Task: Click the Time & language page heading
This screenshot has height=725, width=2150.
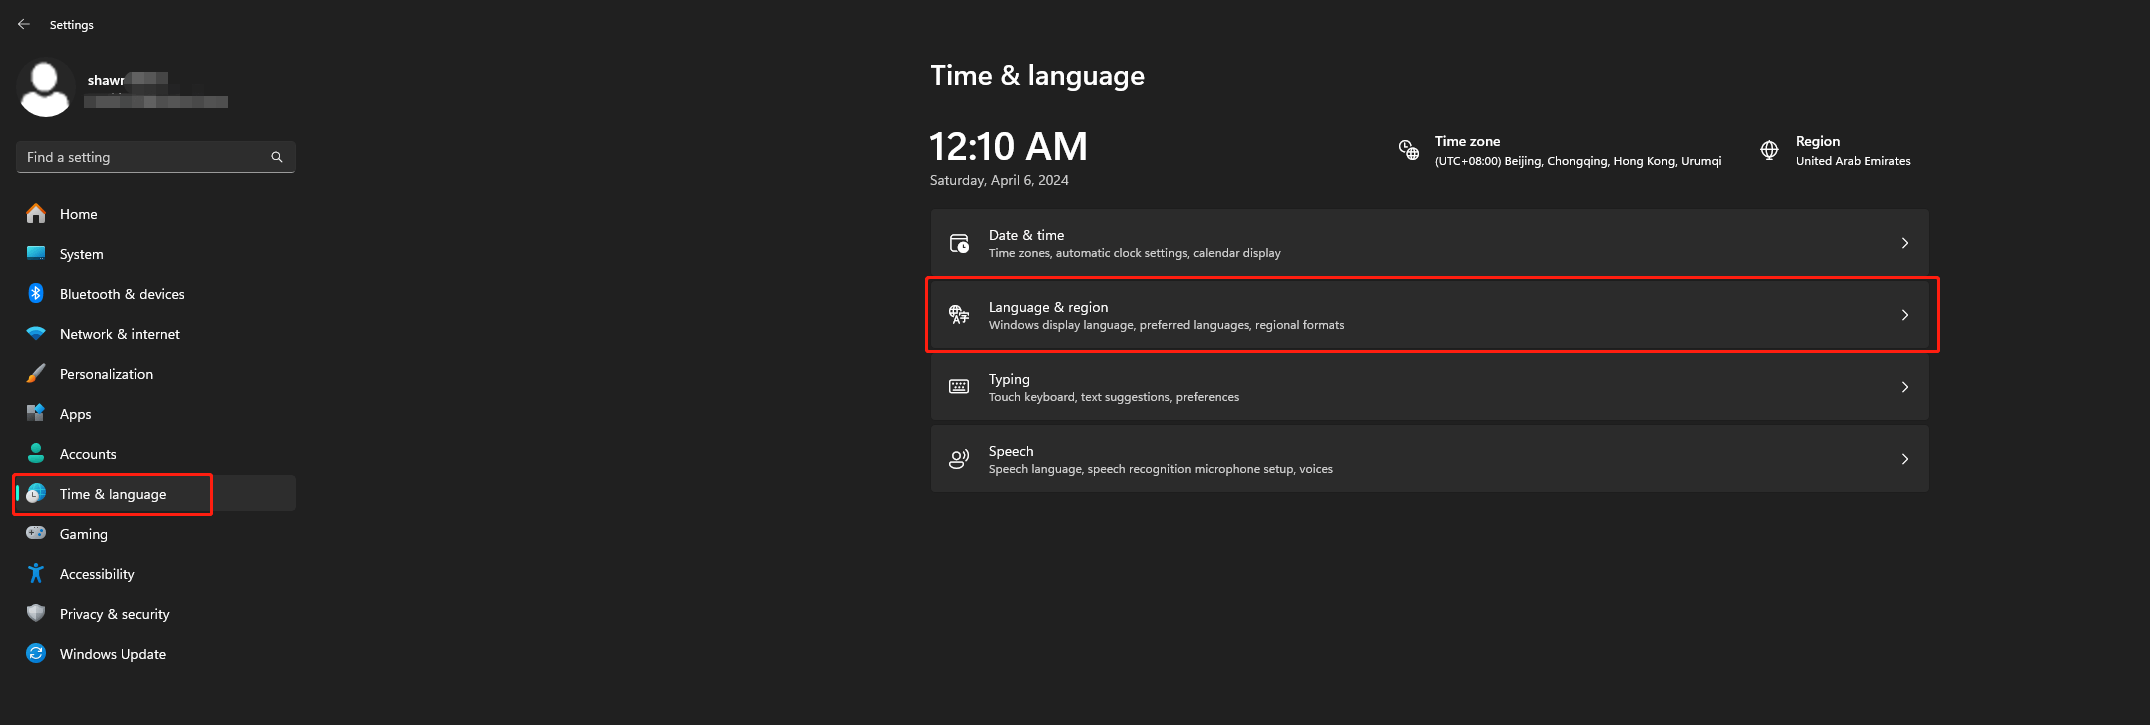Action: click(x=1037, y=76)
